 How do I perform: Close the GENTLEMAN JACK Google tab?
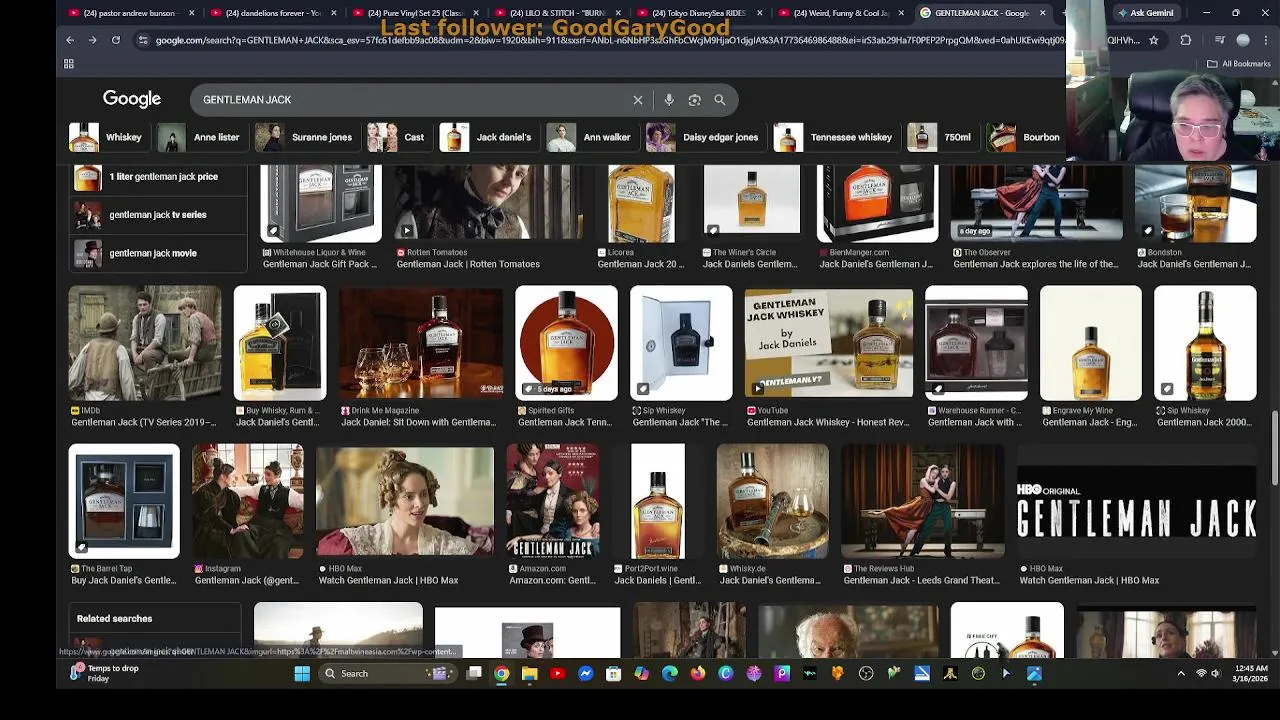(1043, 13)
